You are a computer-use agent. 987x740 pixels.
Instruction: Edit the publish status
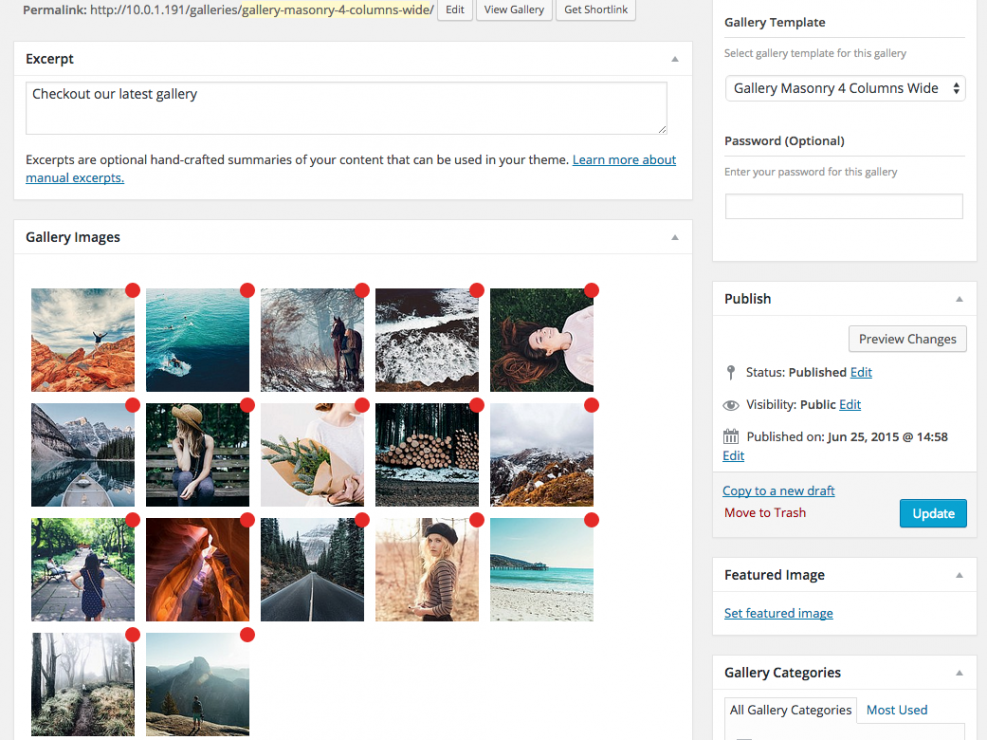(860, 373)
